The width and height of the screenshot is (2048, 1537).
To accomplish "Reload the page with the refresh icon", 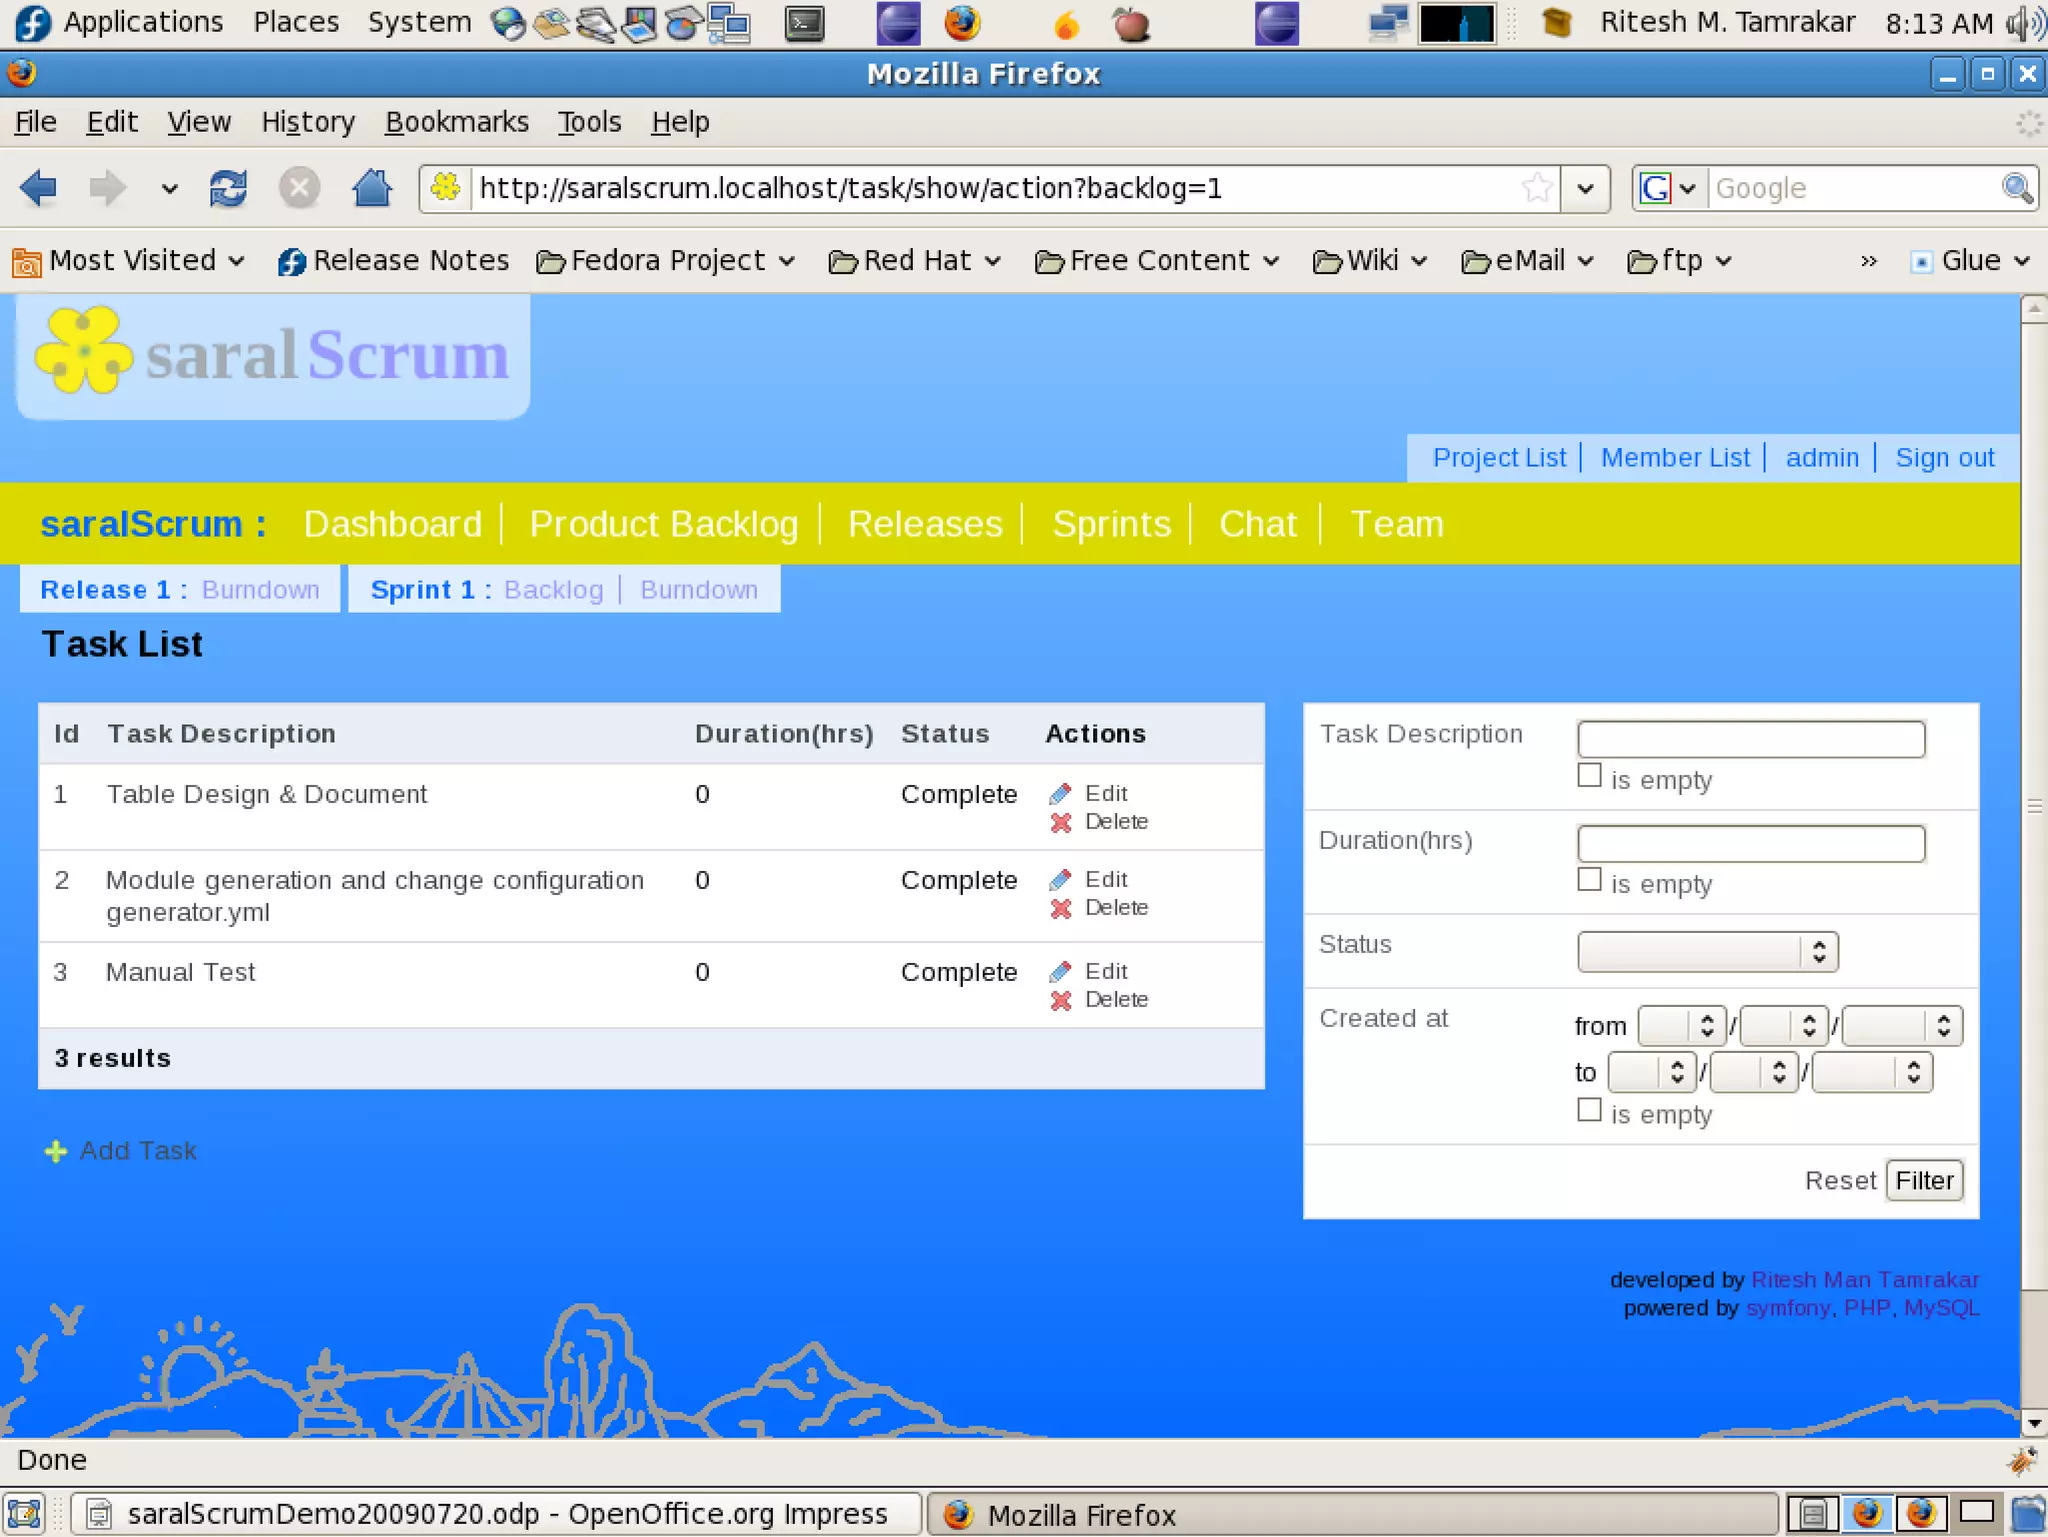I will (228, 188).
